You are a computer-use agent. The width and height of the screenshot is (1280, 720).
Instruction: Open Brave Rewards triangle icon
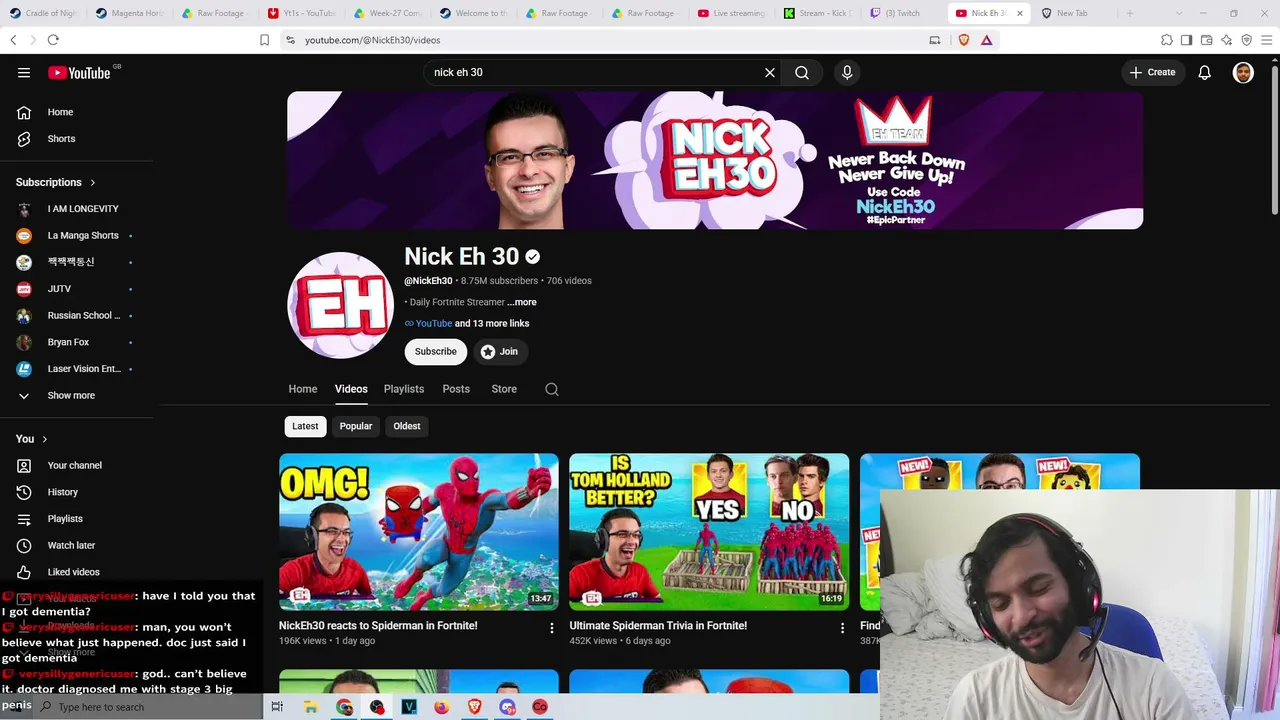click(986, 40)
